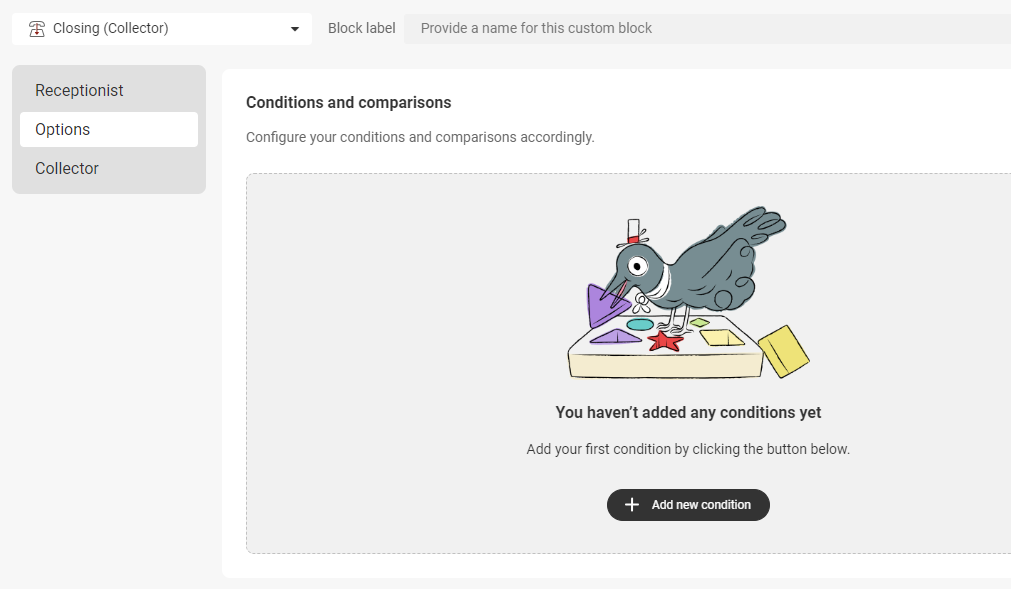
Task: Click the bird's small top hat
Action: 633,232
